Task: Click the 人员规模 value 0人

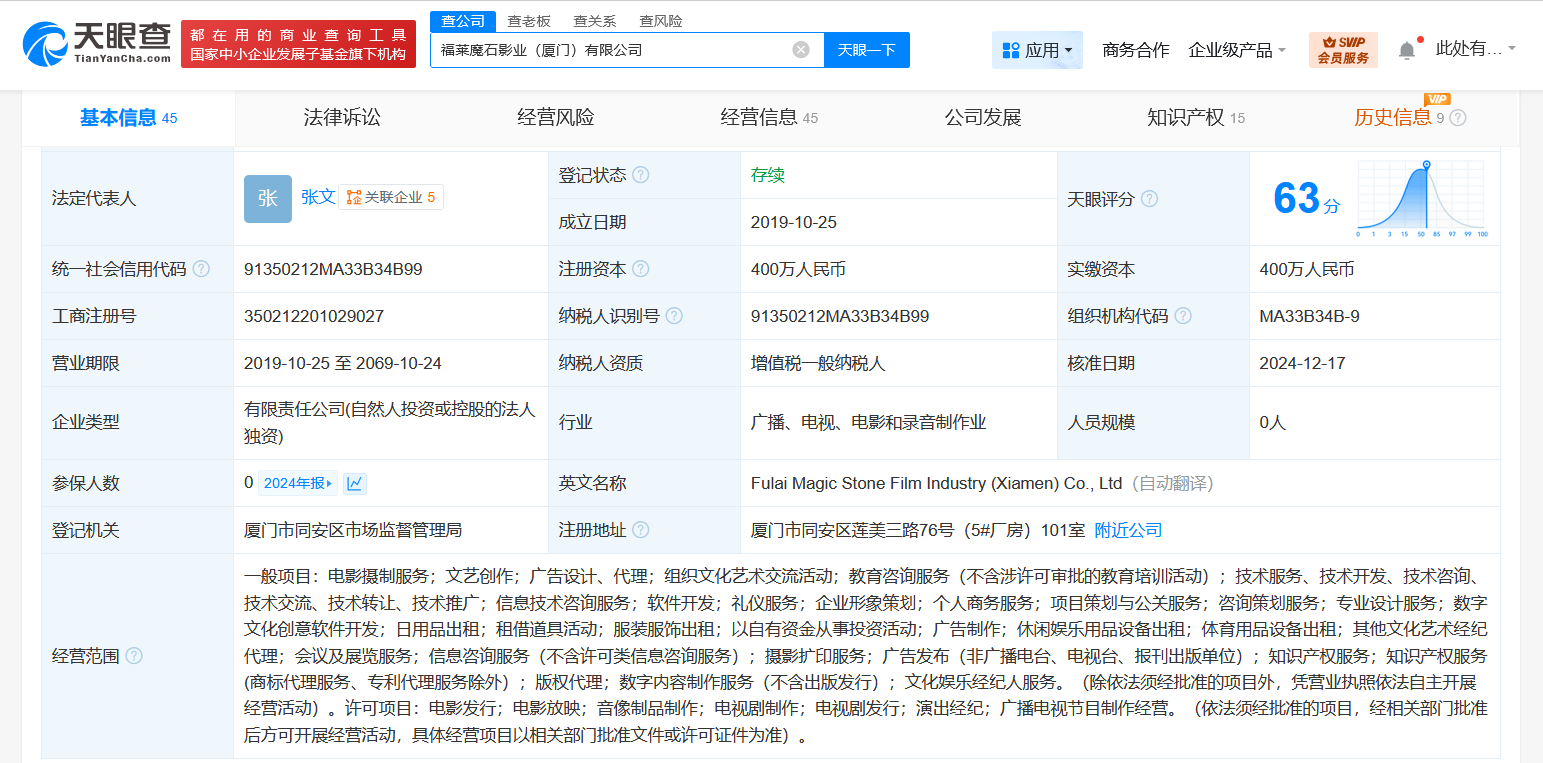Action: point(1273,422)
